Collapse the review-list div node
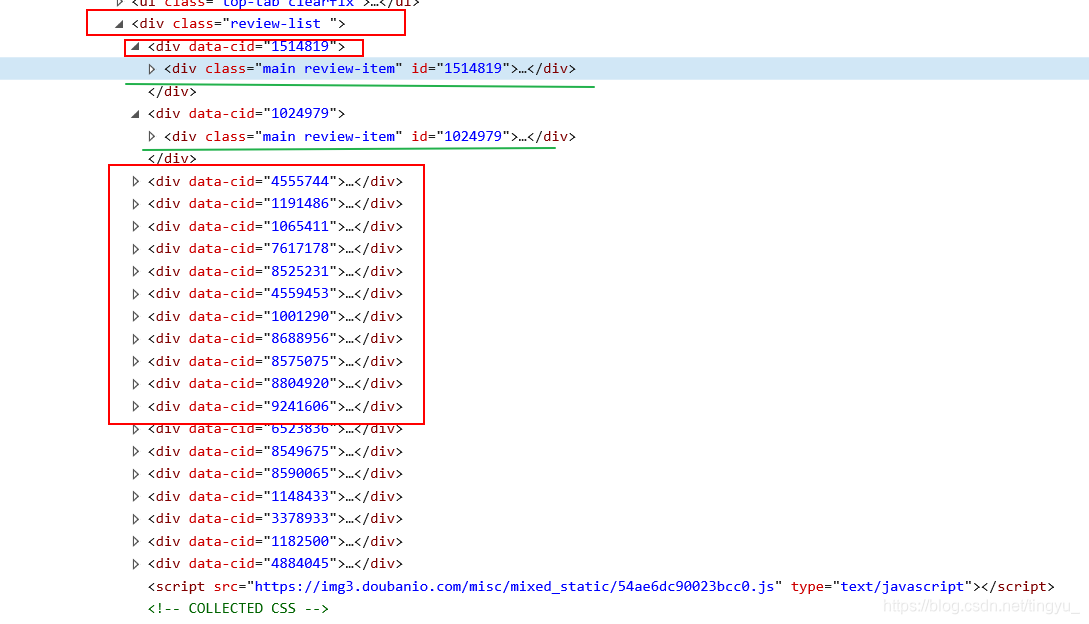This screenshot has height=624, width=1089. point(119,24)
